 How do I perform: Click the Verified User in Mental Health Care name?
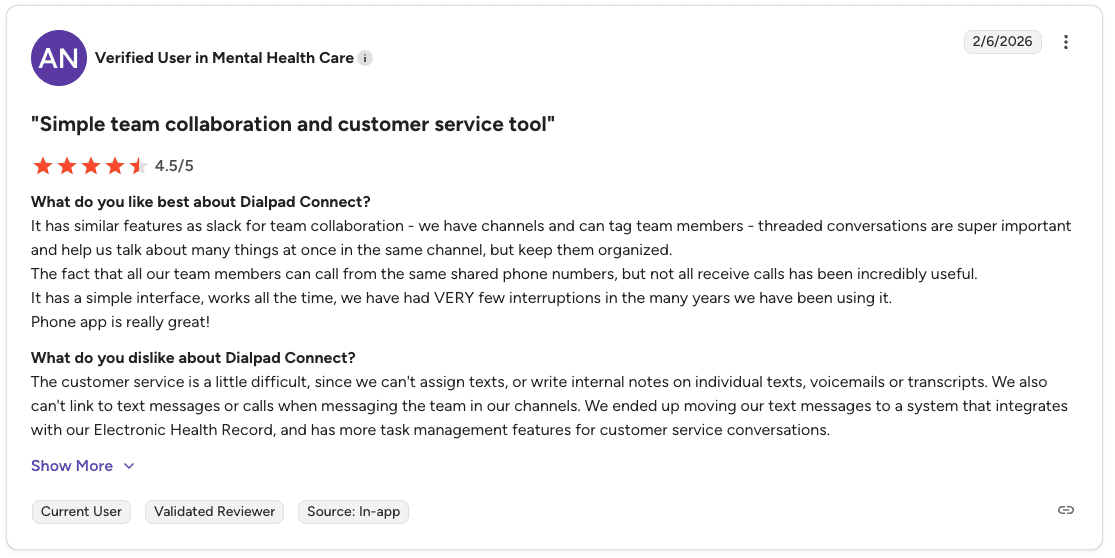[224, 58]
